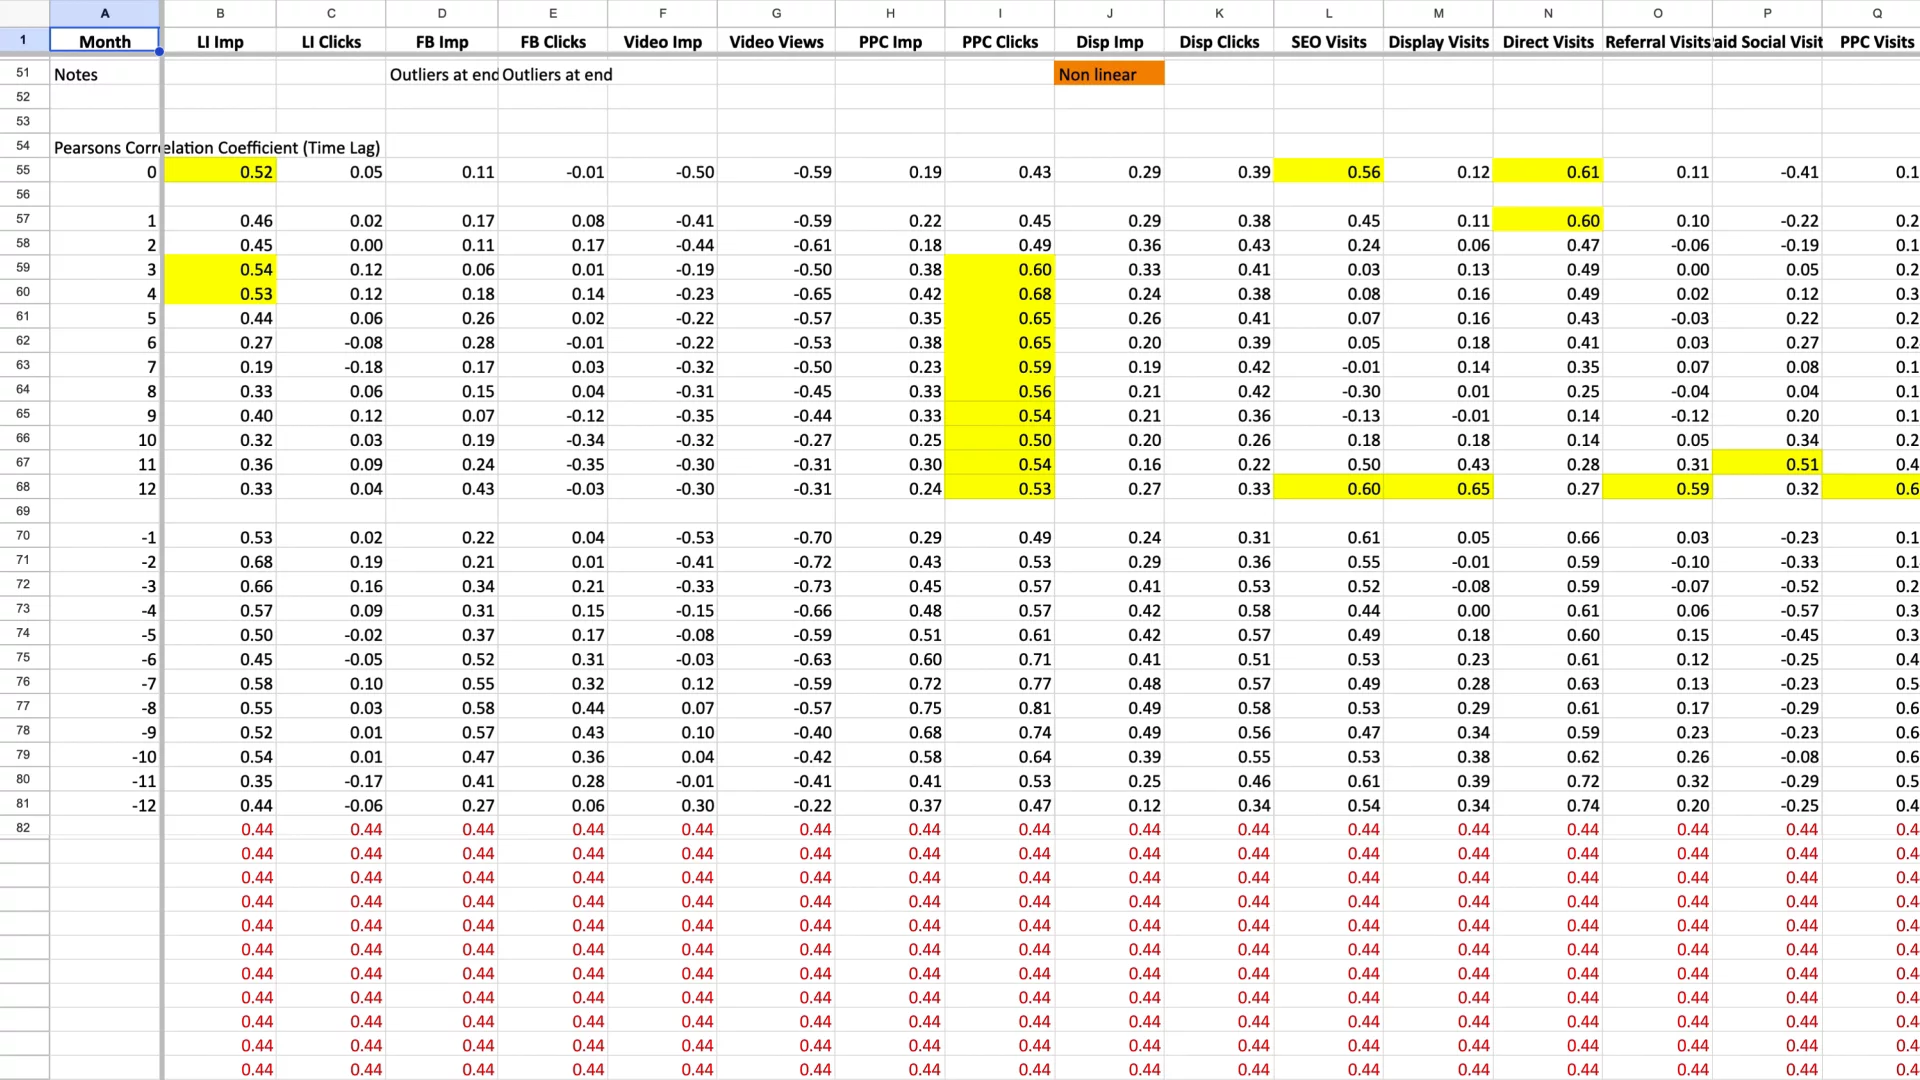Click row 55 header number
The width and height of the screenshot is (1920, 1080).
(x=23, y=170)
